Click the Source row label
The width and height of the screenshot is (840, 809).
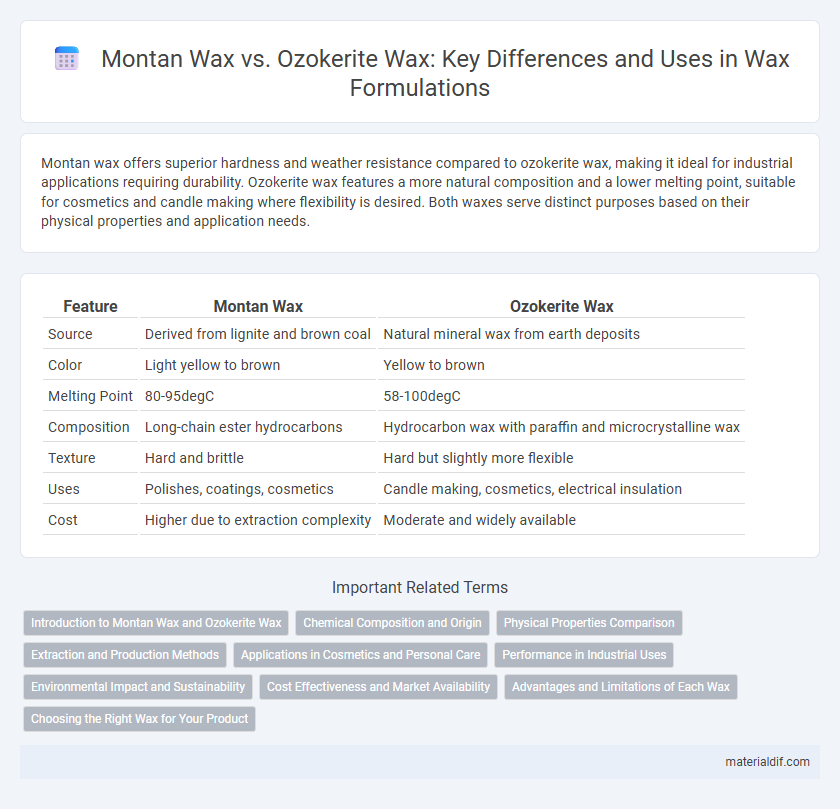pyautogui.click(x=70, y=334)
